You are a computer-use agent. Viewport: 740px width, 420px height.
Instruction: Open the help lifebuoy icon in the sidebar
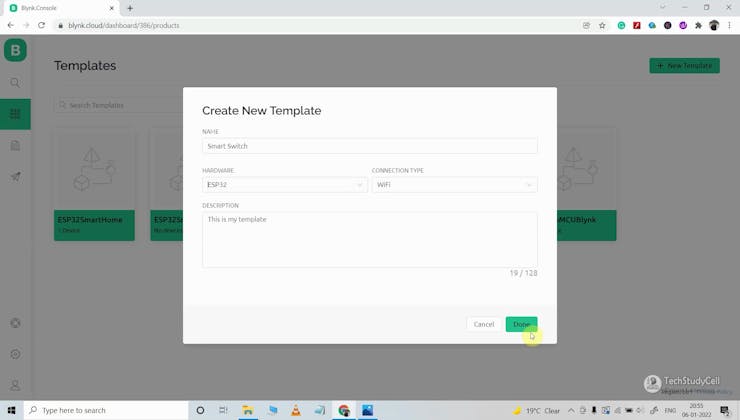pyautogui.click(x=15, y=323)
